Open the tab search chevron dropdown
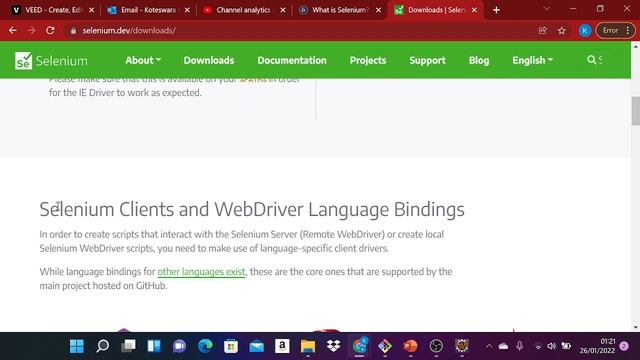640x360 pixels. click(547, 9)
